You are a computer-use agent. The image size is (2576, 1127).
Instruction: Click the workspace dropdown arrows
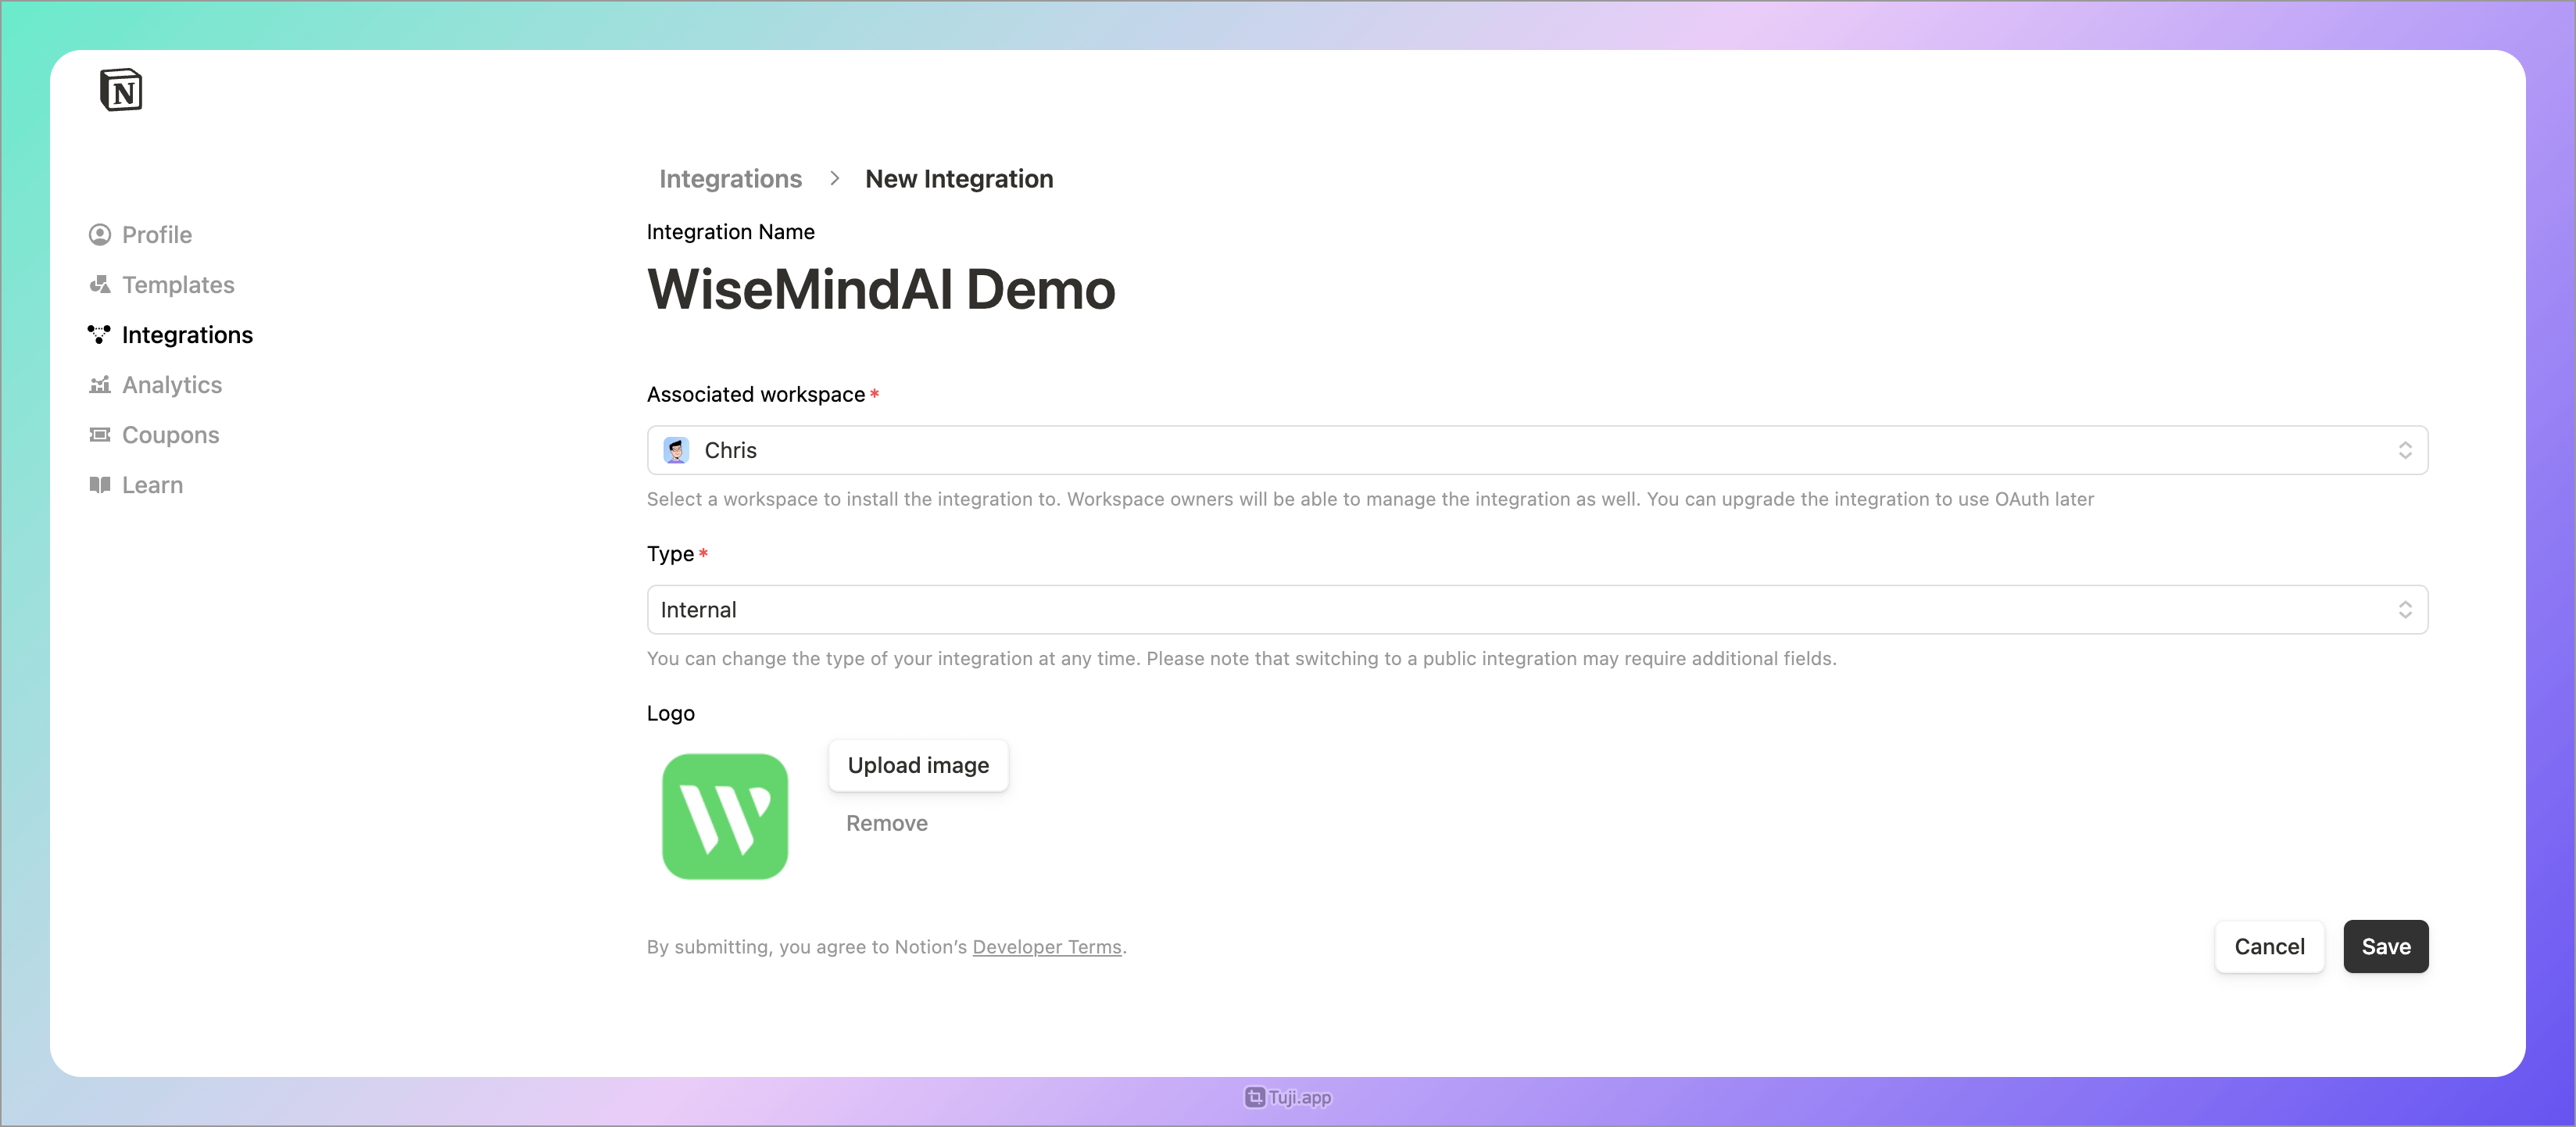(x=2404, y=451)
